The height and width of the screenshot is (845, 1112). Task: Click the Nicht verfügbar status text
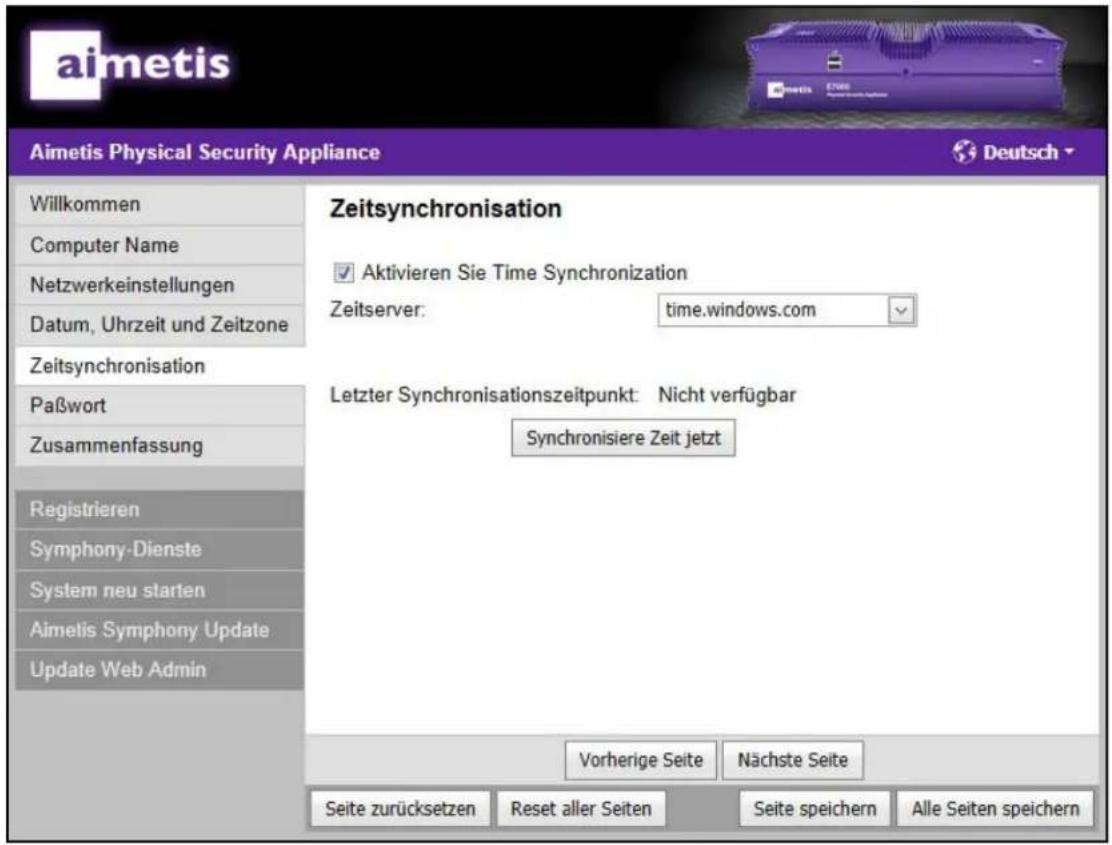[x=727, y=395]
